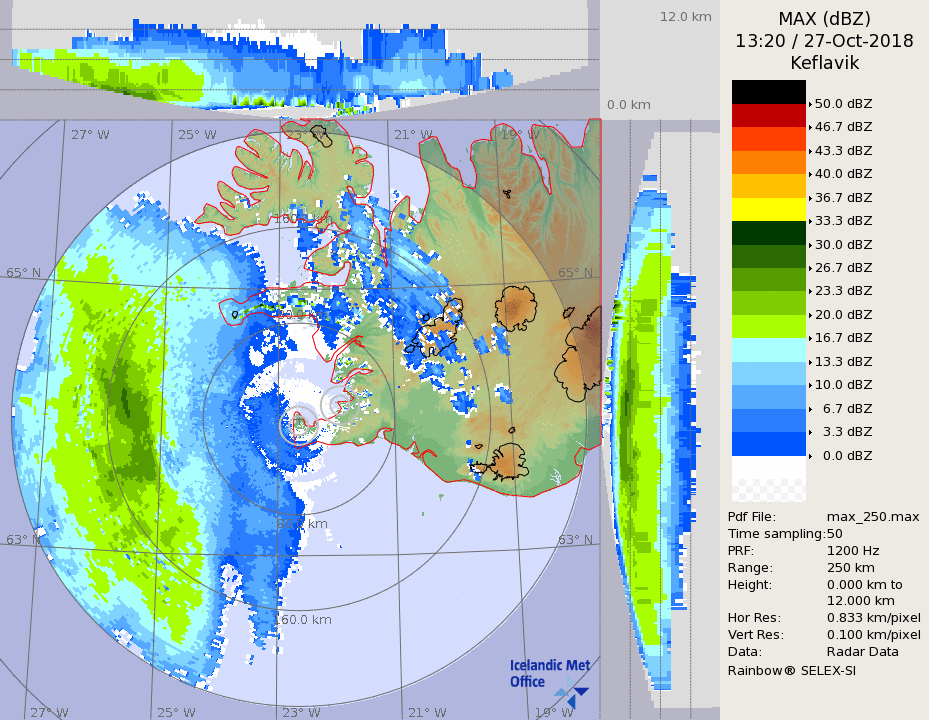Screen dimensions: 929x720
Task: Click the arrow marker beside 33.3 dBZ
Action: [810, 221]
